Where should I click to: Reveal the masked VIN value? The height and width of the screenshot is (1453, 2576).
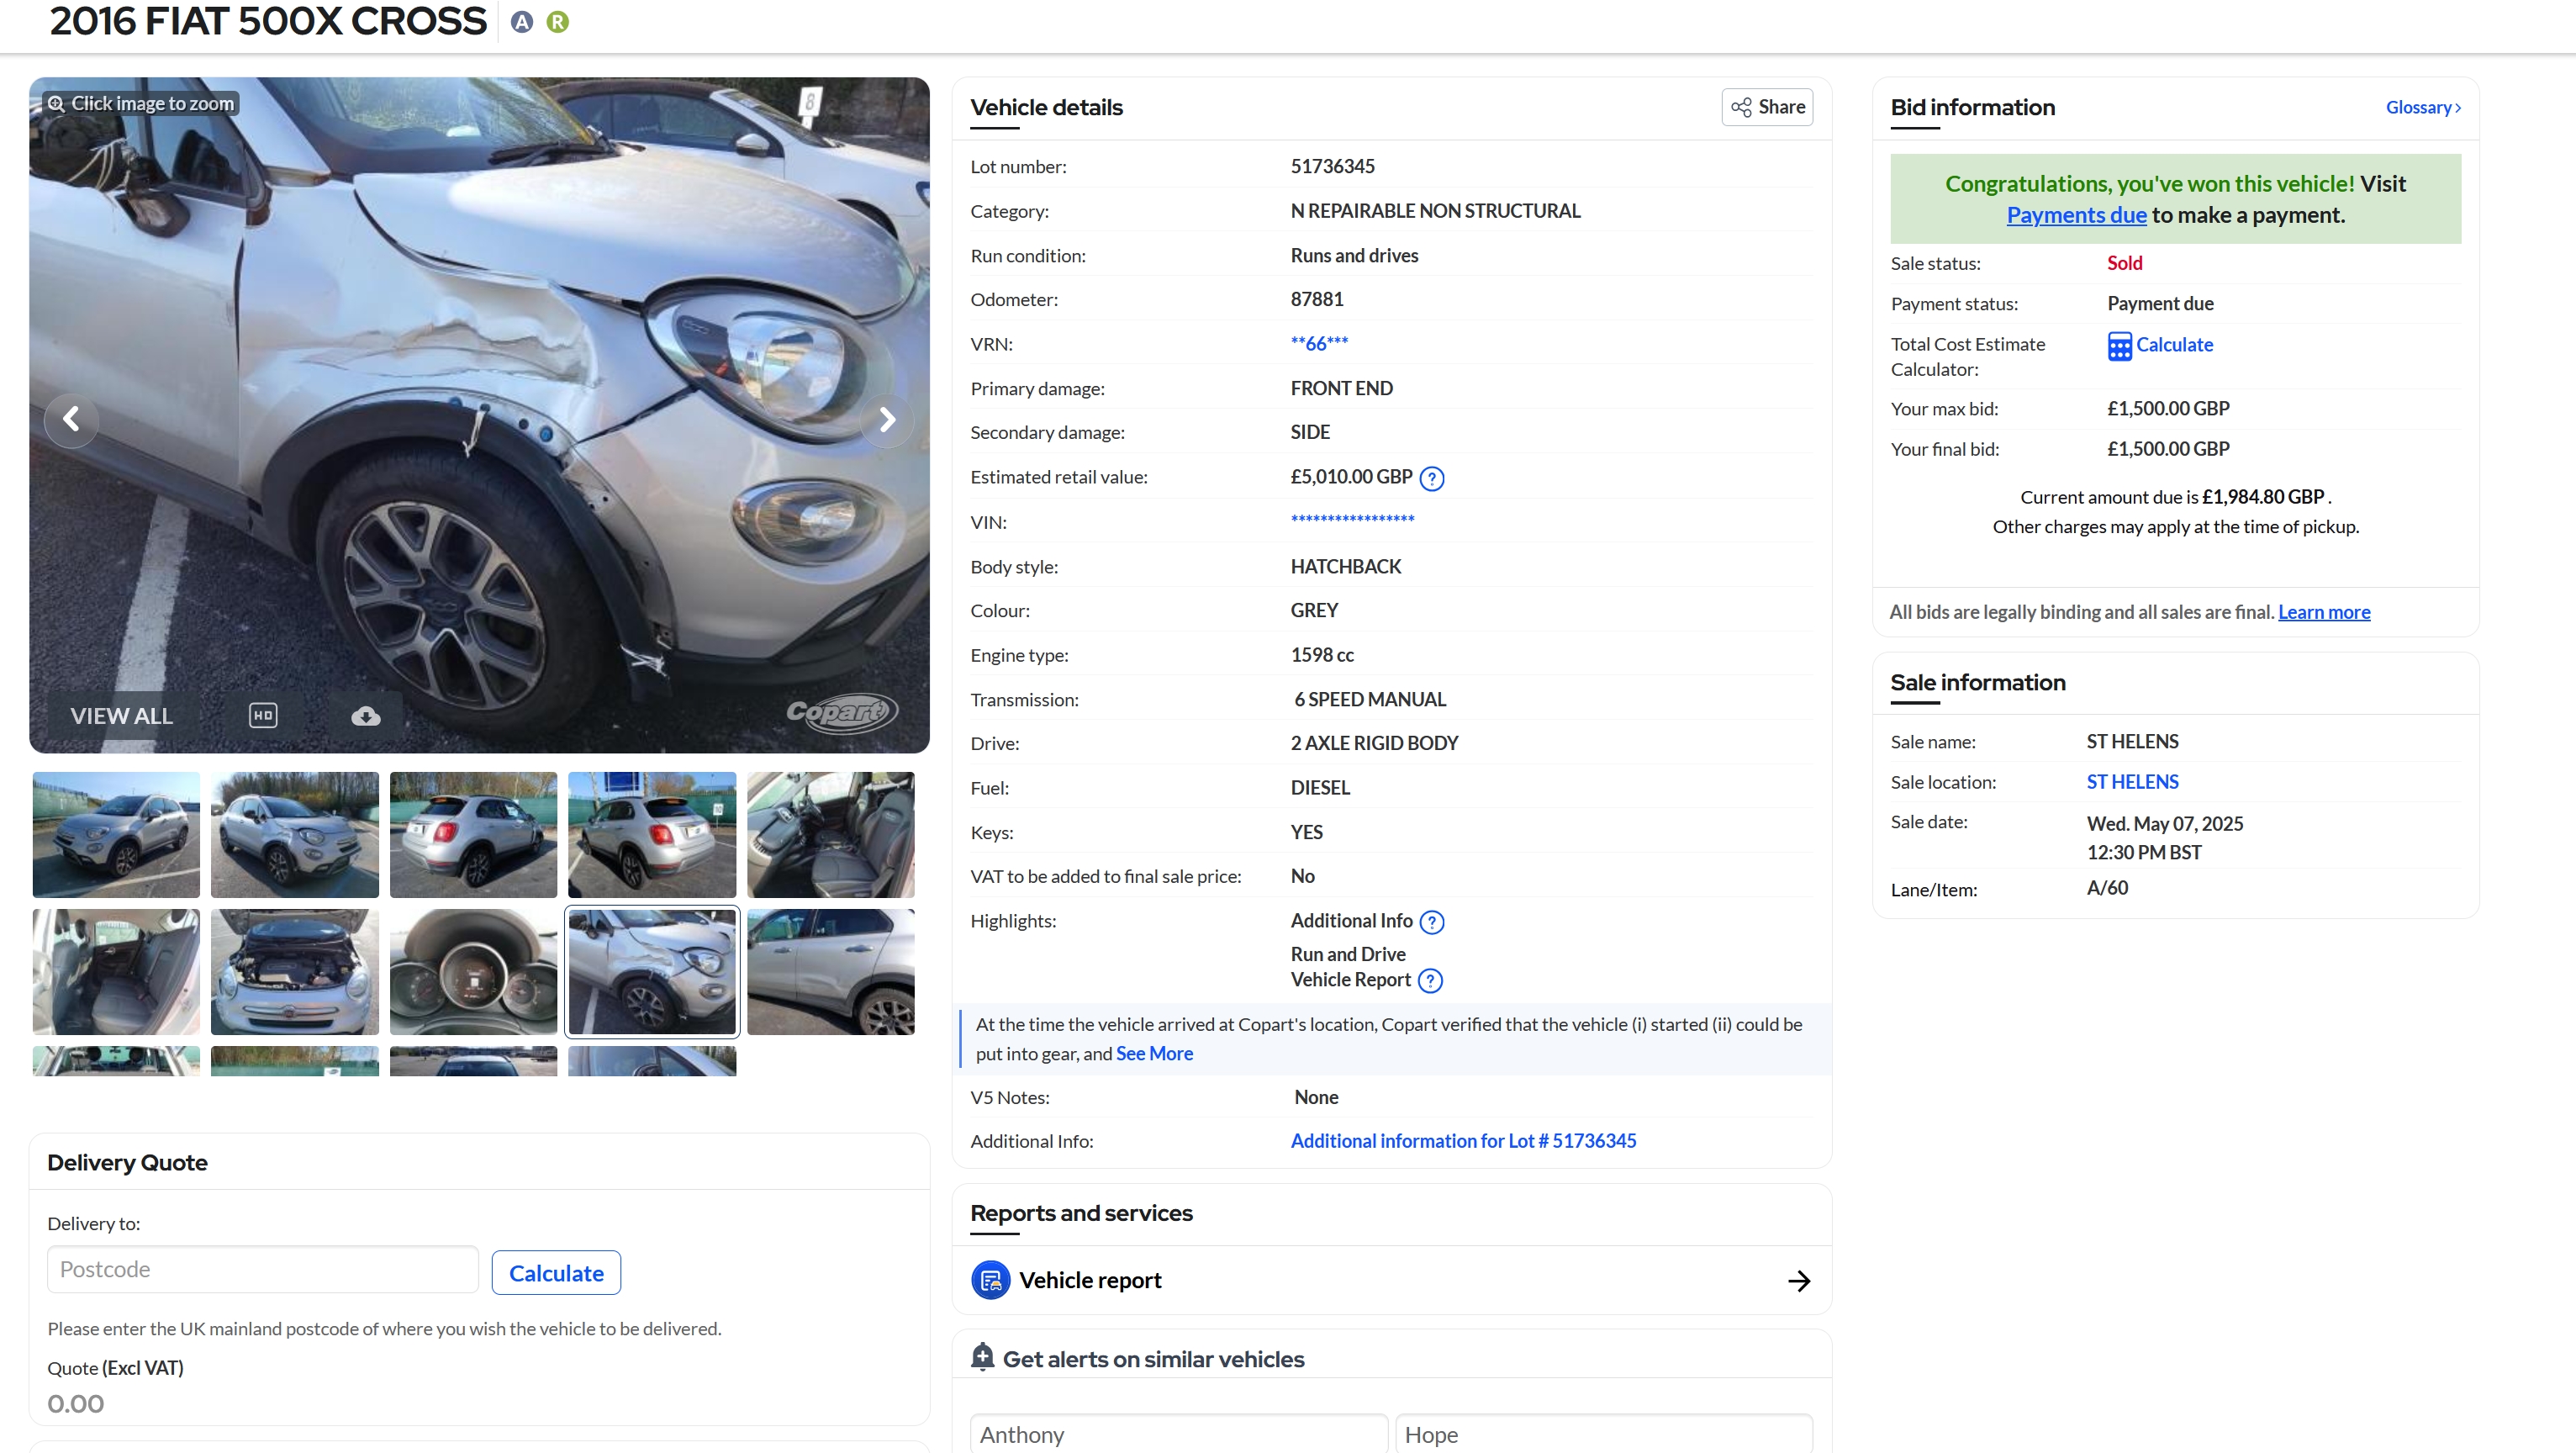[1352, 521]
